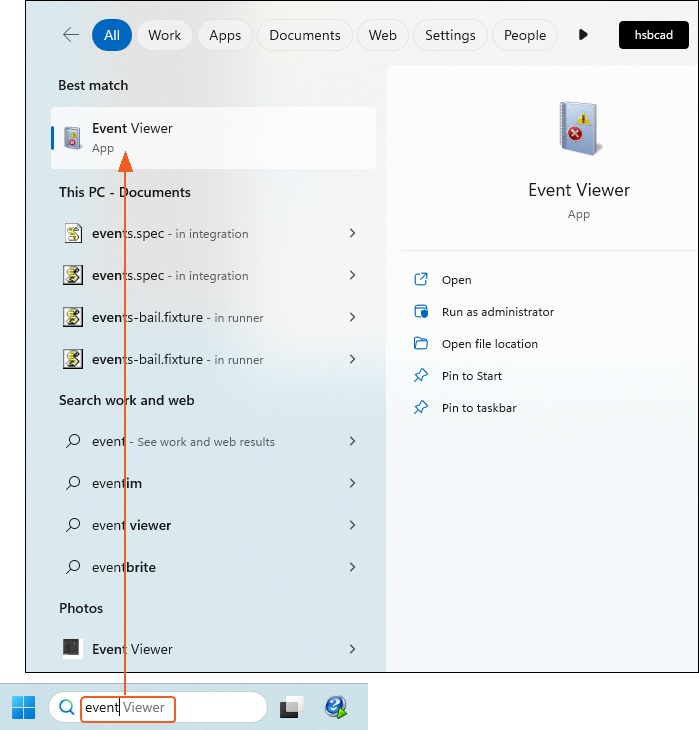The image size is (699, 730).
Task: Choose Open file location
Action: (x=490, y=344)
